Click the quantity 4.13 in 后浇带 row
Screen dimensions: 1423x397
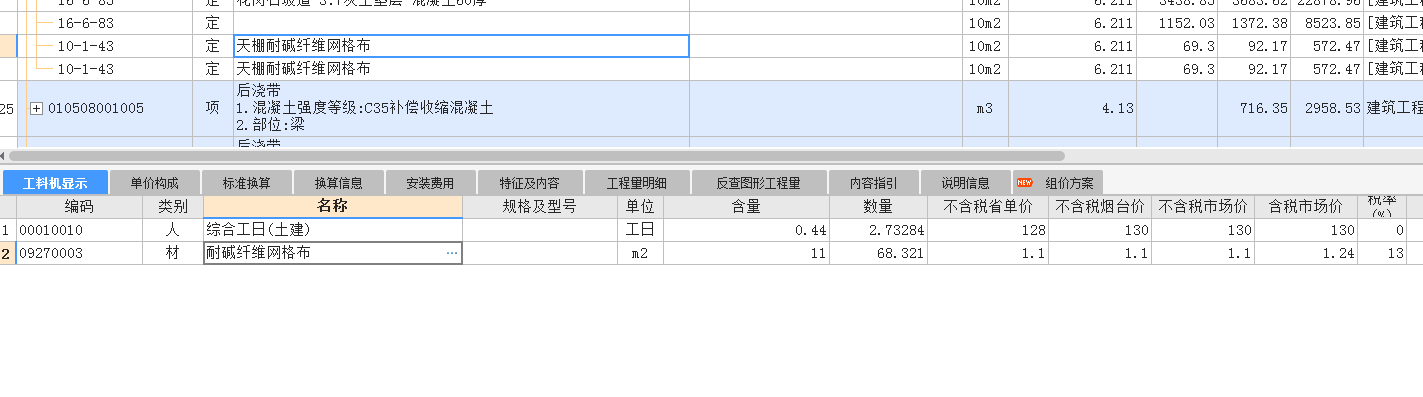(1072, 109)
